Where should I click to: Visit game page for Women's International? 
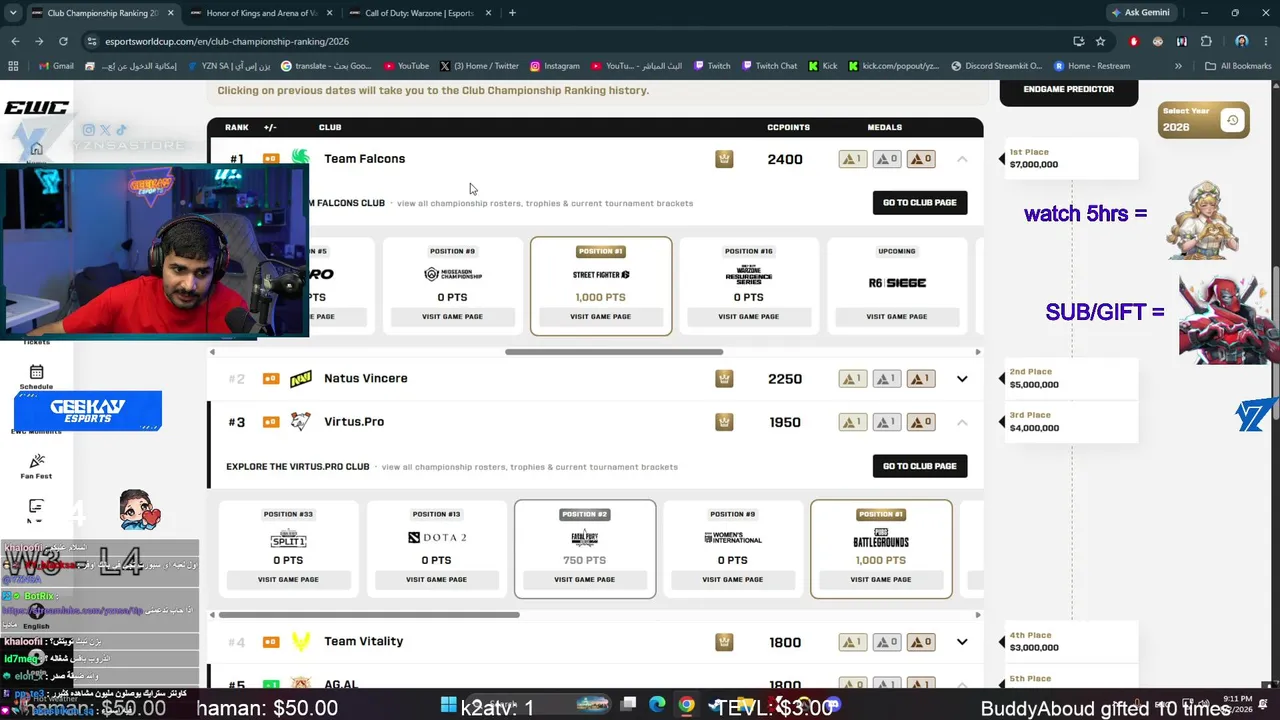pyautogui.click(x=732, y=580)
